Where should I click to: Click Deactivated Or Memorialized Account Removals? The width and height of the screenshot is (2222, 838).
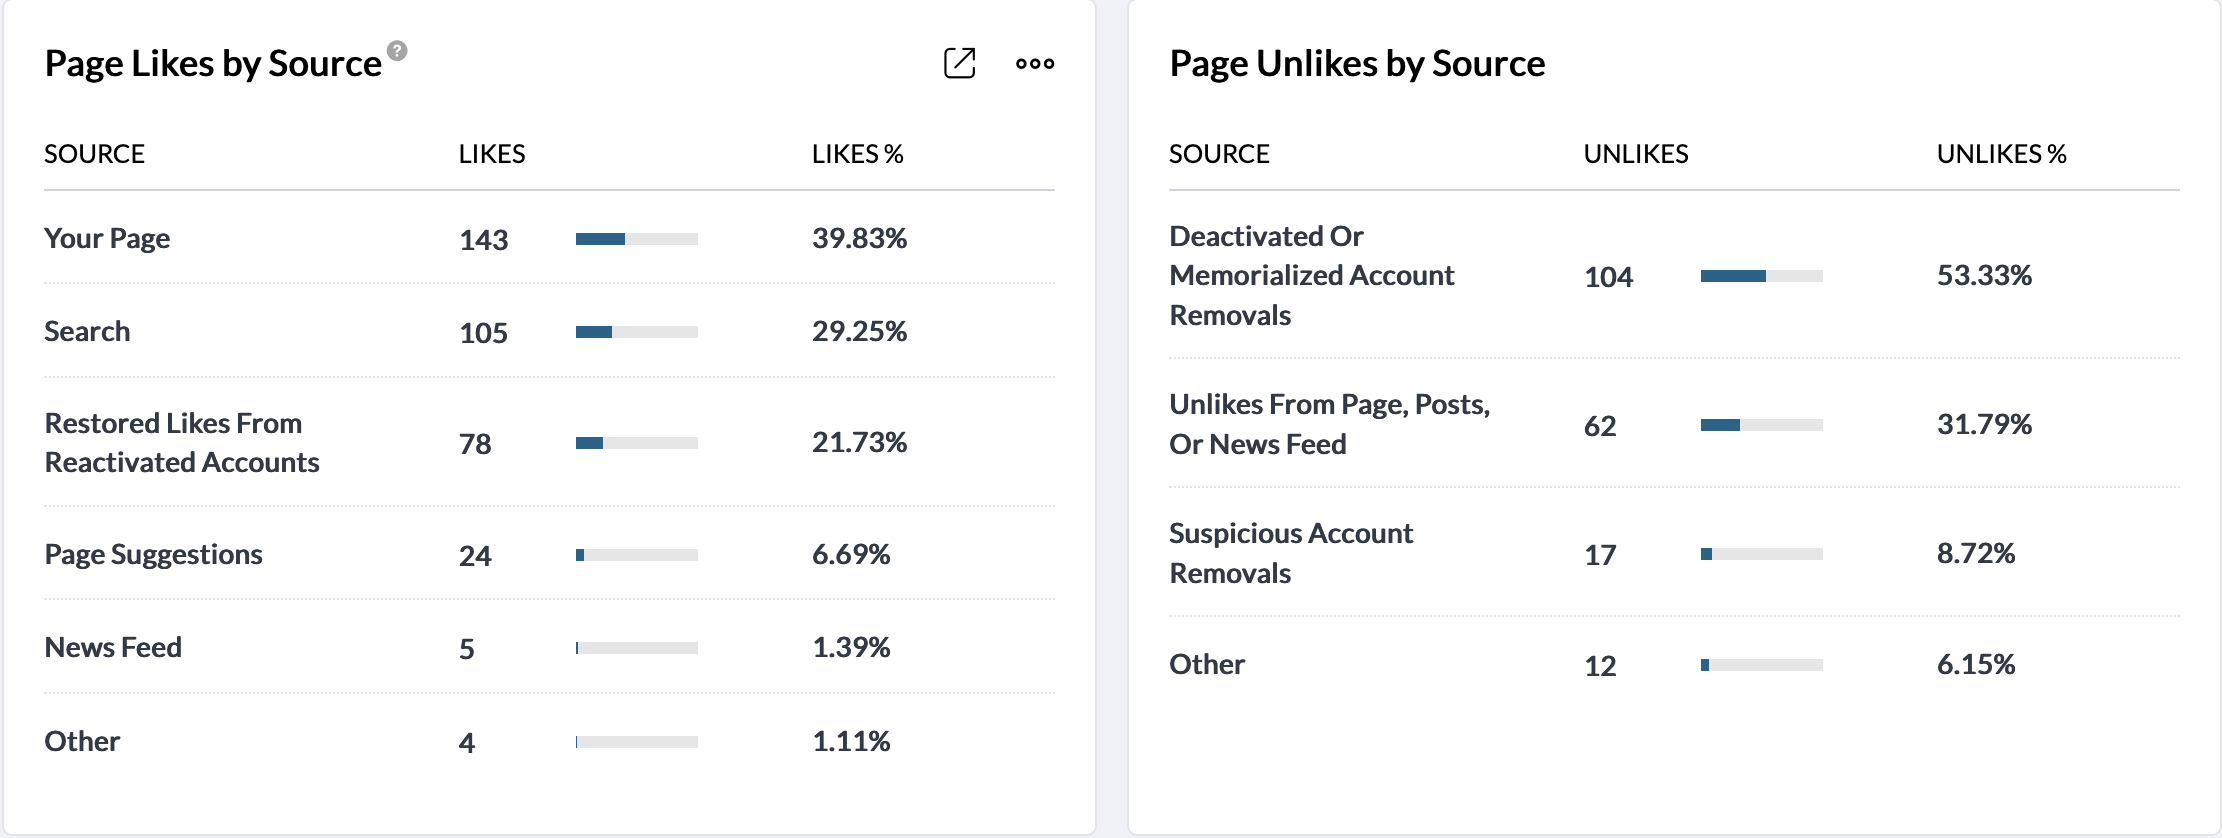coord(1311,275)
